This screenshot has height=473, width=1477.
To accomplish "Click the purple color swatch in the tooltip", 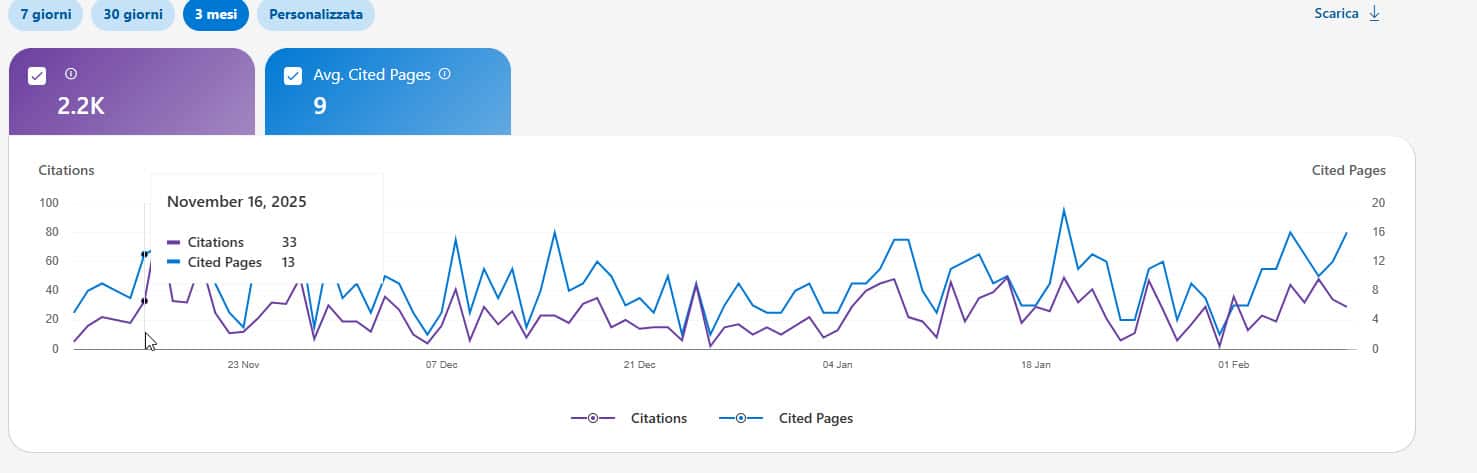I will (x=173, y=242).
